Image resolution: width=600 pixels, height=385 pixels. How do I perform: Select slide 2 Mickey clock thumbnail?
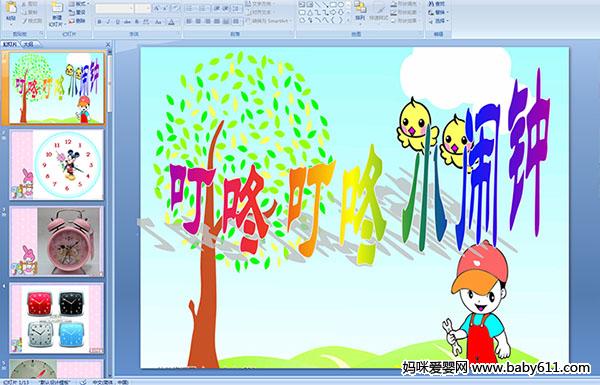57,165
